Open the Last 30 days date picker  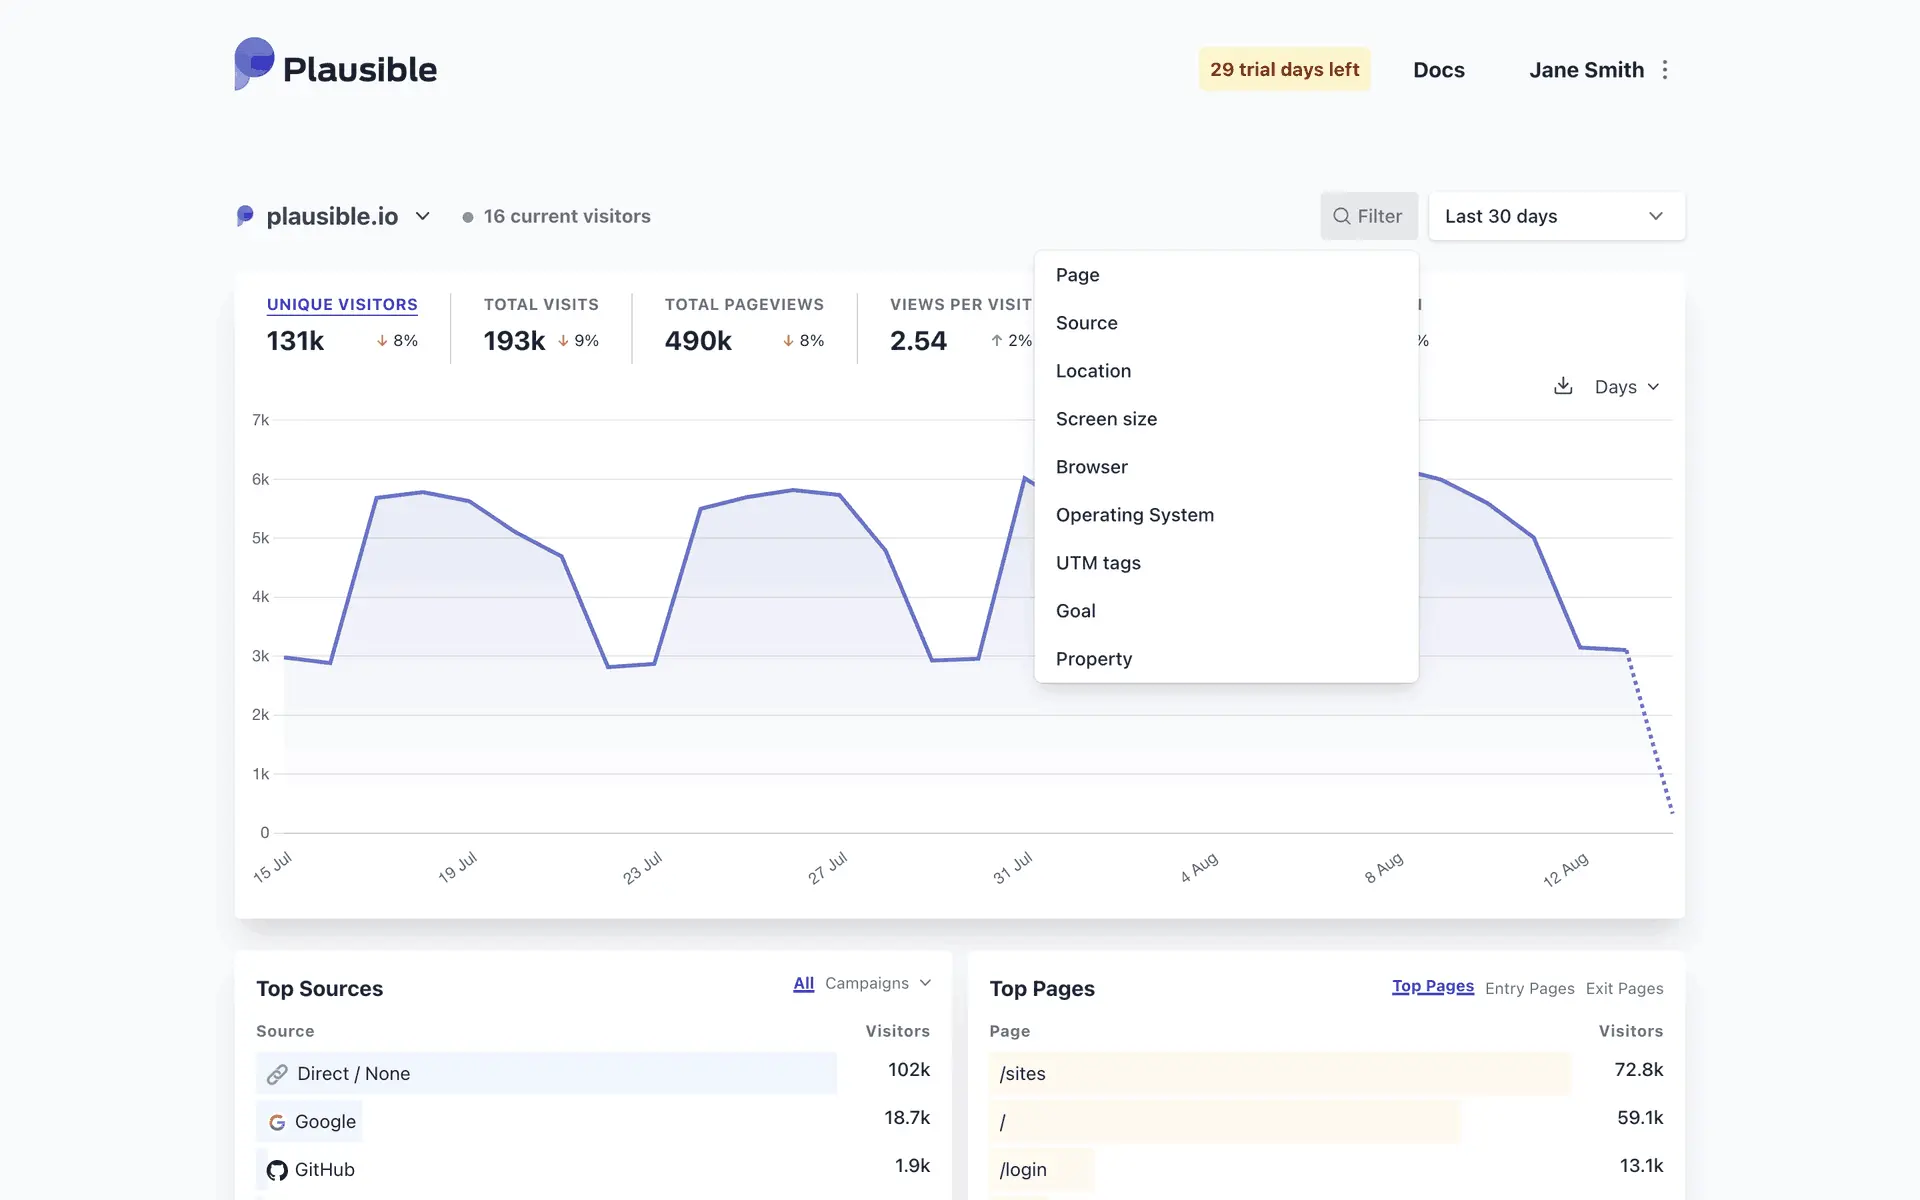coord(1556,216)
